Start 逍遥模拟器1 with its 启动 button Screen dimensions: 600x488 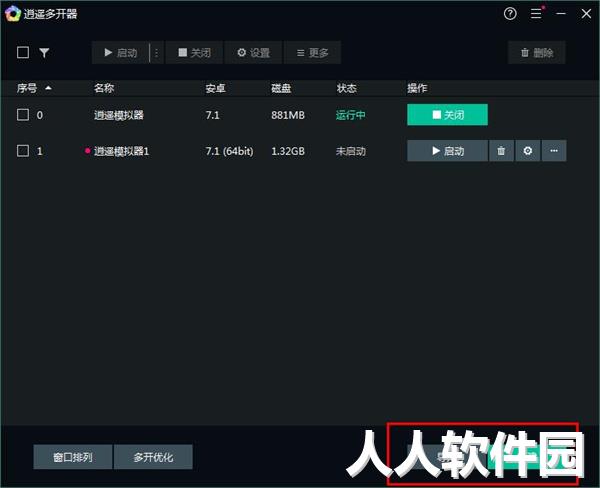(x=447, y=150)
